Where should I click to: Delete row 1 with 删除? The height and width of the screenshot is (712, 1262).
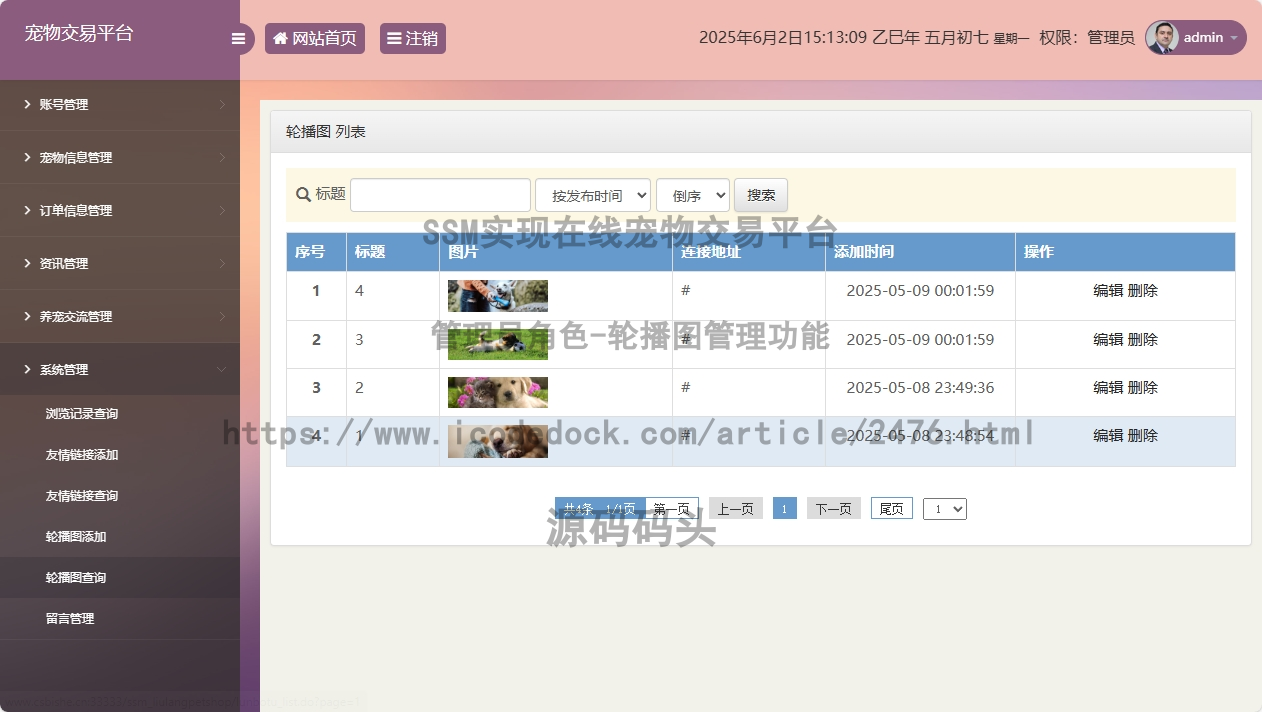pos(1143,291)
